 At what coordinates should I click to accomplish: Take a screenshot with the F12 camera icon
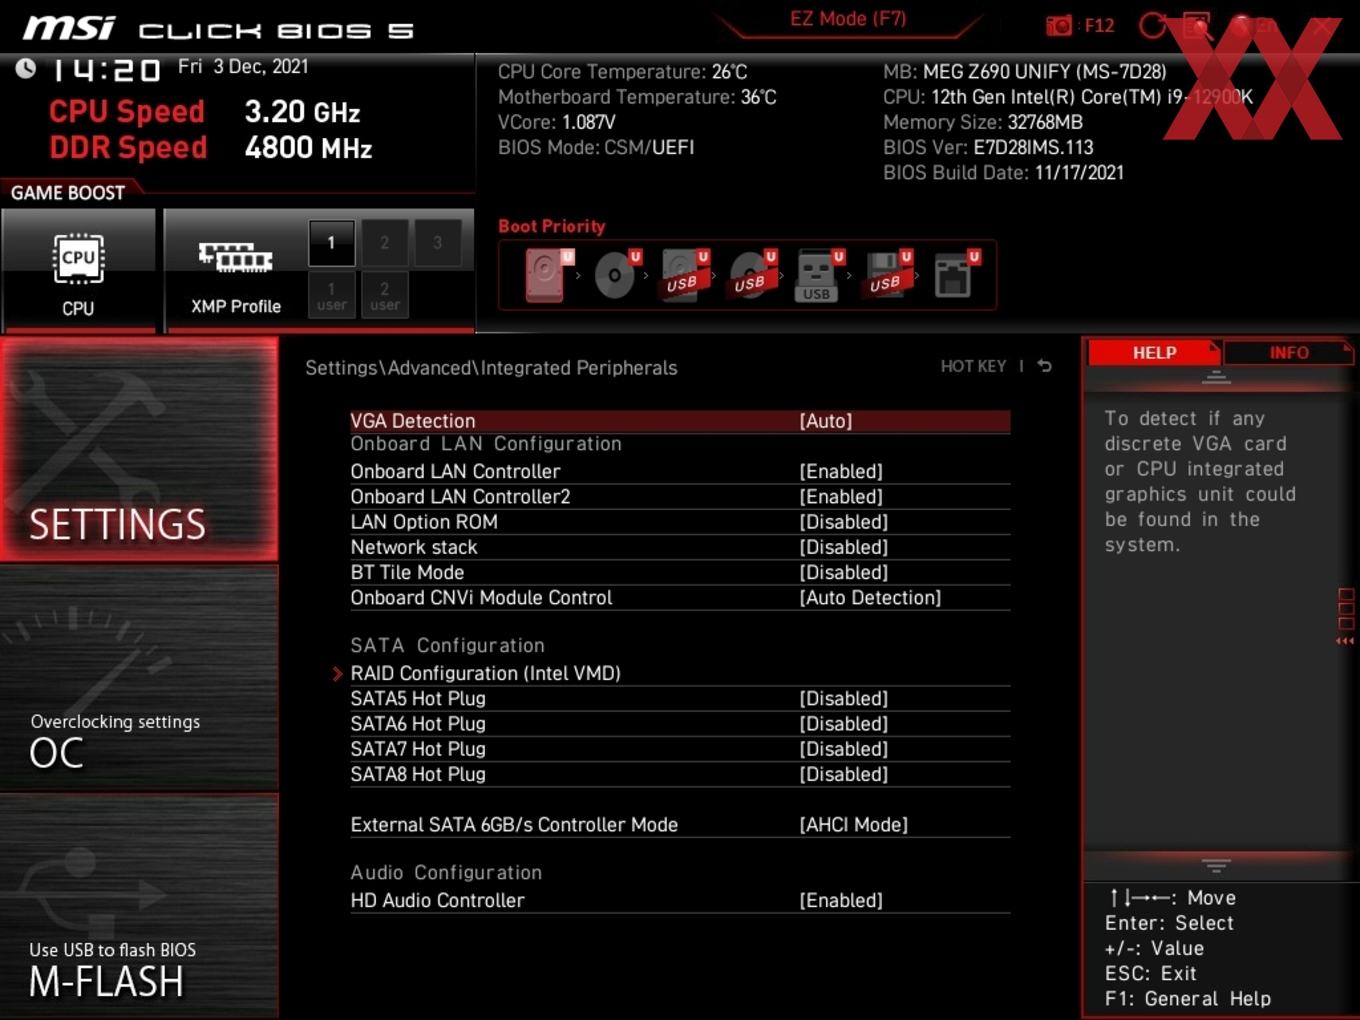[x=1059, y=25]
